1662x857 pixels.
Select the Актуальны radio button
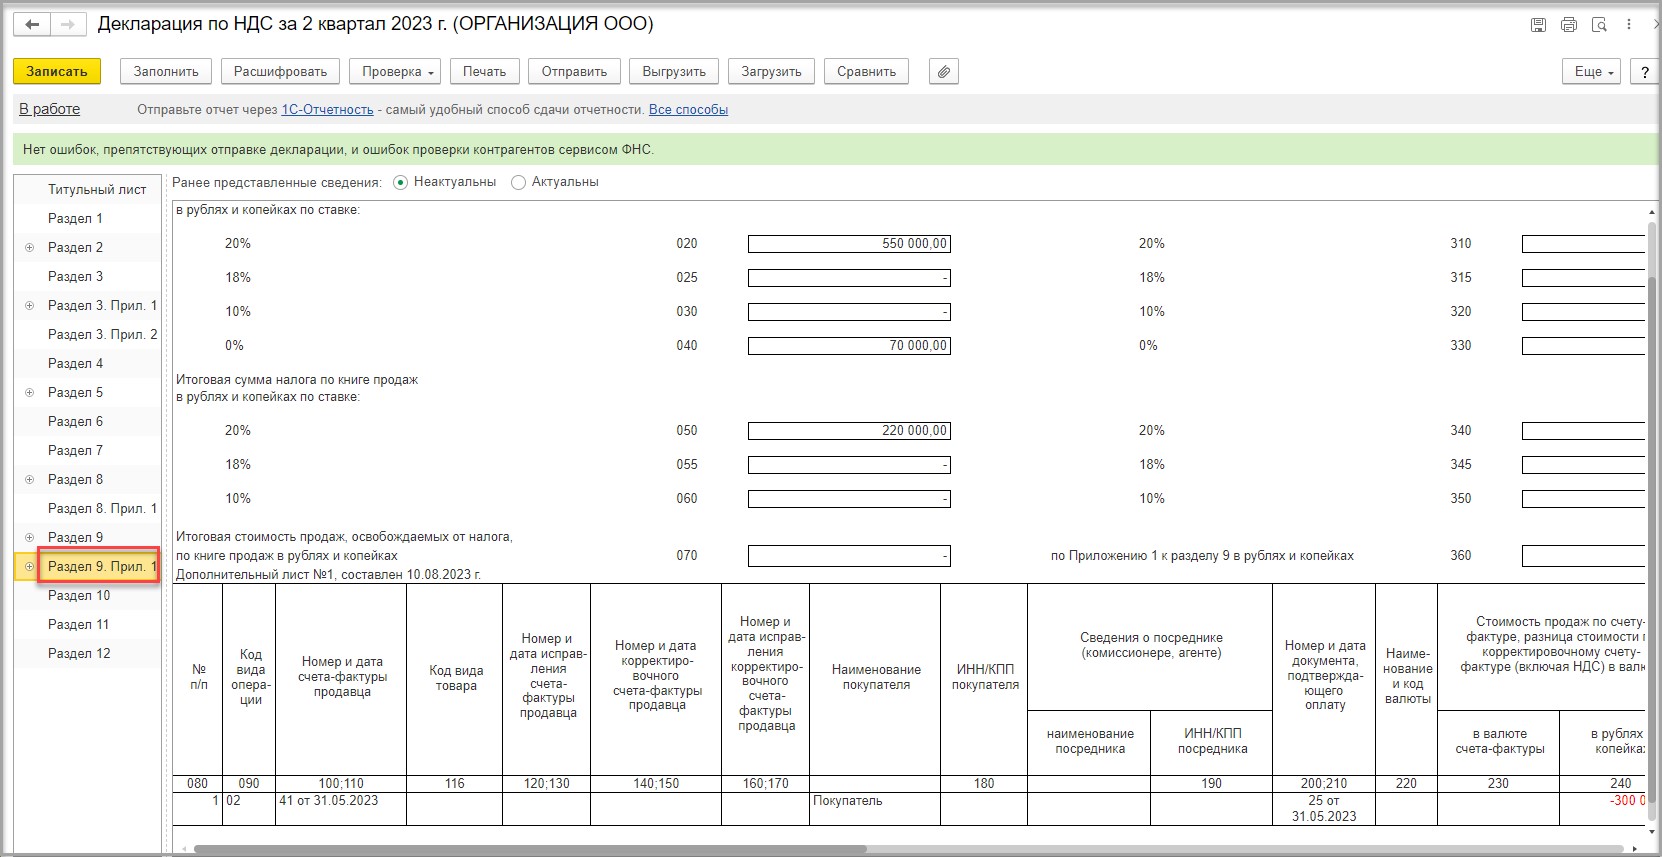pos(518,182)
